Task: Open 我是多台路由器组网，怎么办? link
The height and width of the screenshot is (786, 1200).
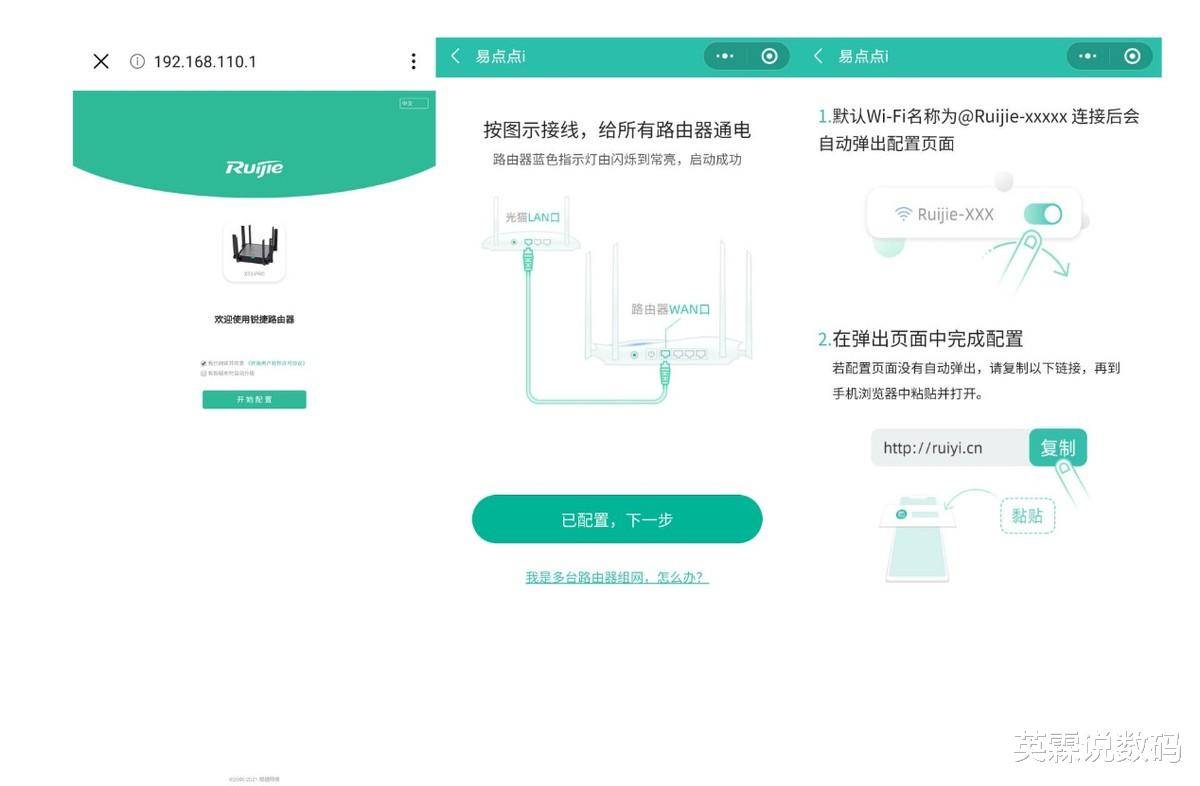Action: [617, 577]
